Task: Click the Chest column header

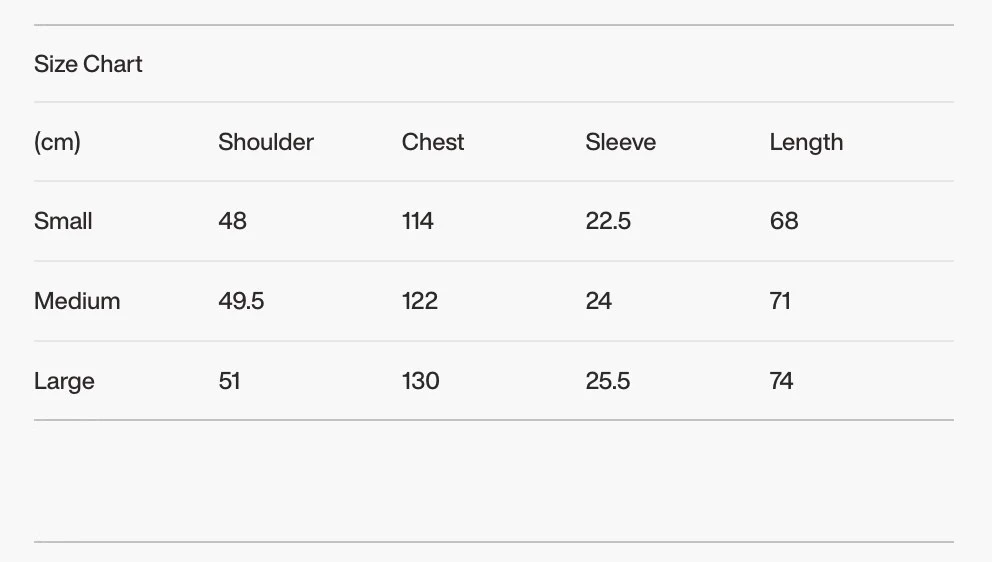Action: click(x=433, y=142)
